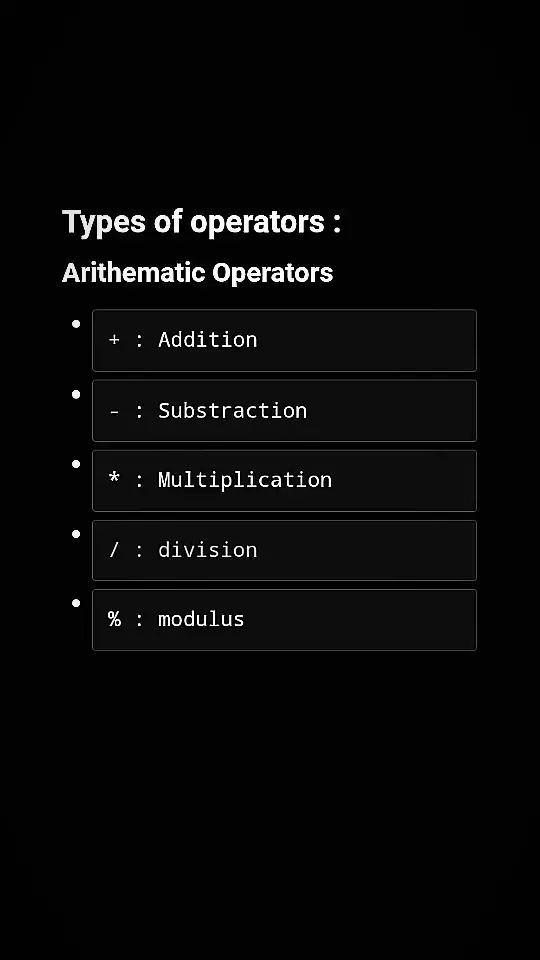This screenshot has height=960, width=540.
Task: Select the 'Arithematic Operators' subheading
Action: tap(197, 273)
